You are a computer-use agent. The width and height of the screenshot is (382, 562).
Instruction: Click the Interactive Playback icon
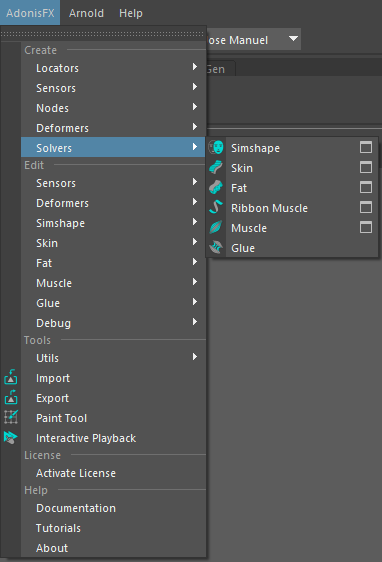click(x=11, y=437)
